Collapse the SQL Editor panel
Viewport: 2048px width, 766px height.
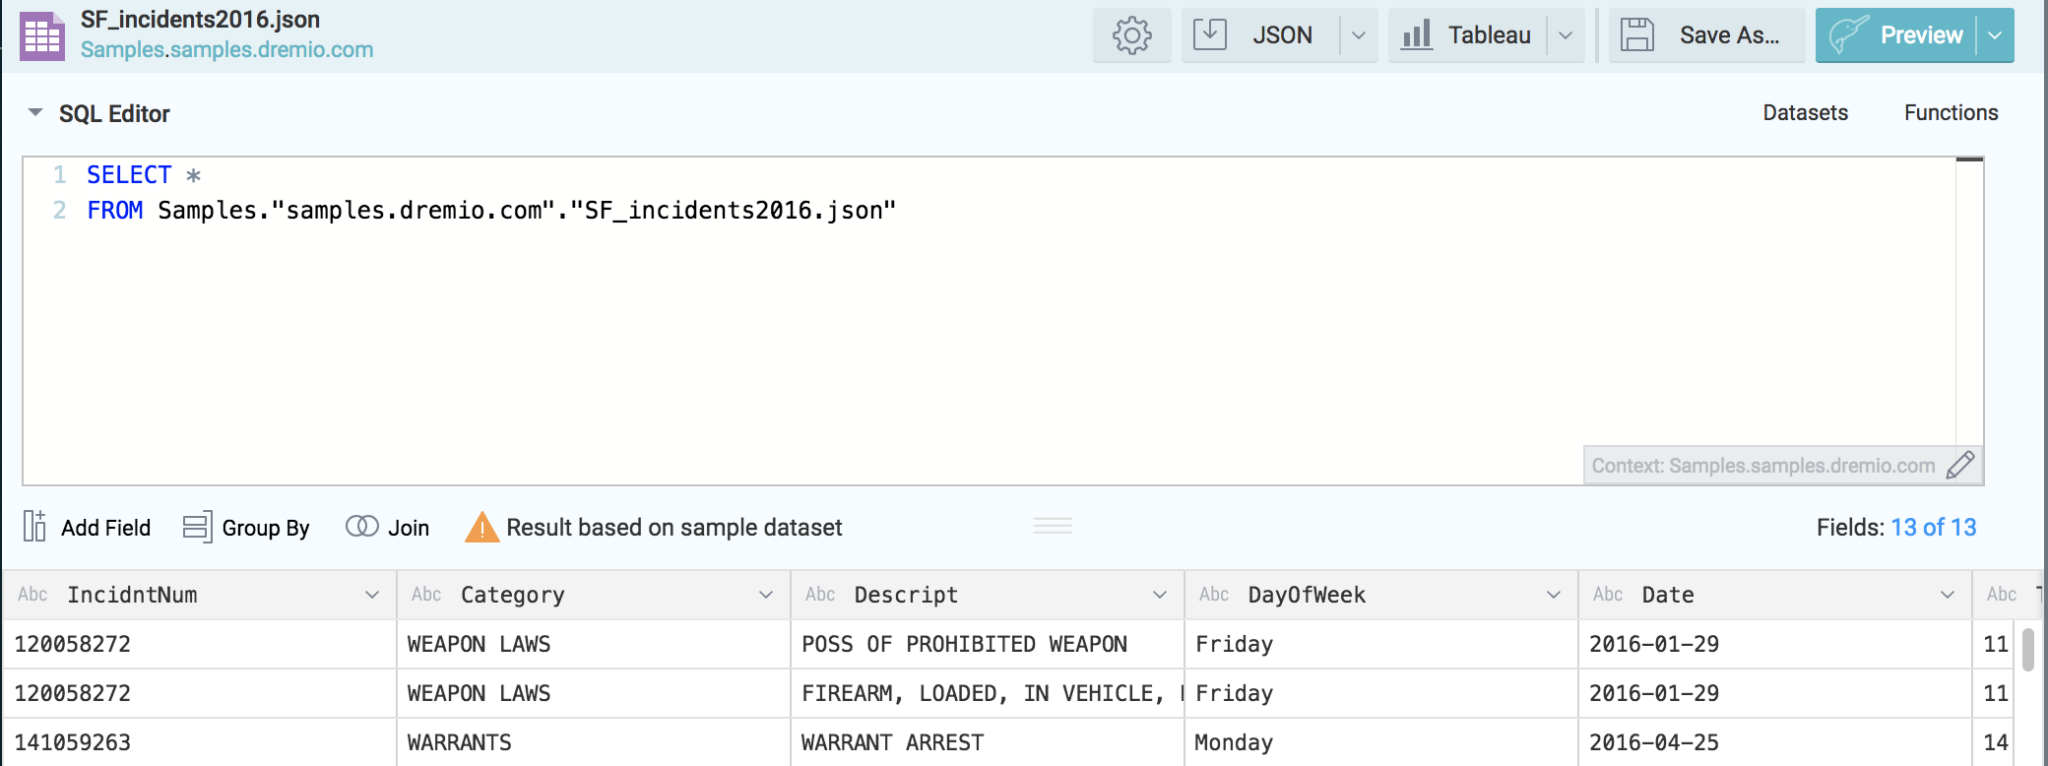pyautogui.click(x=35, y=113)
